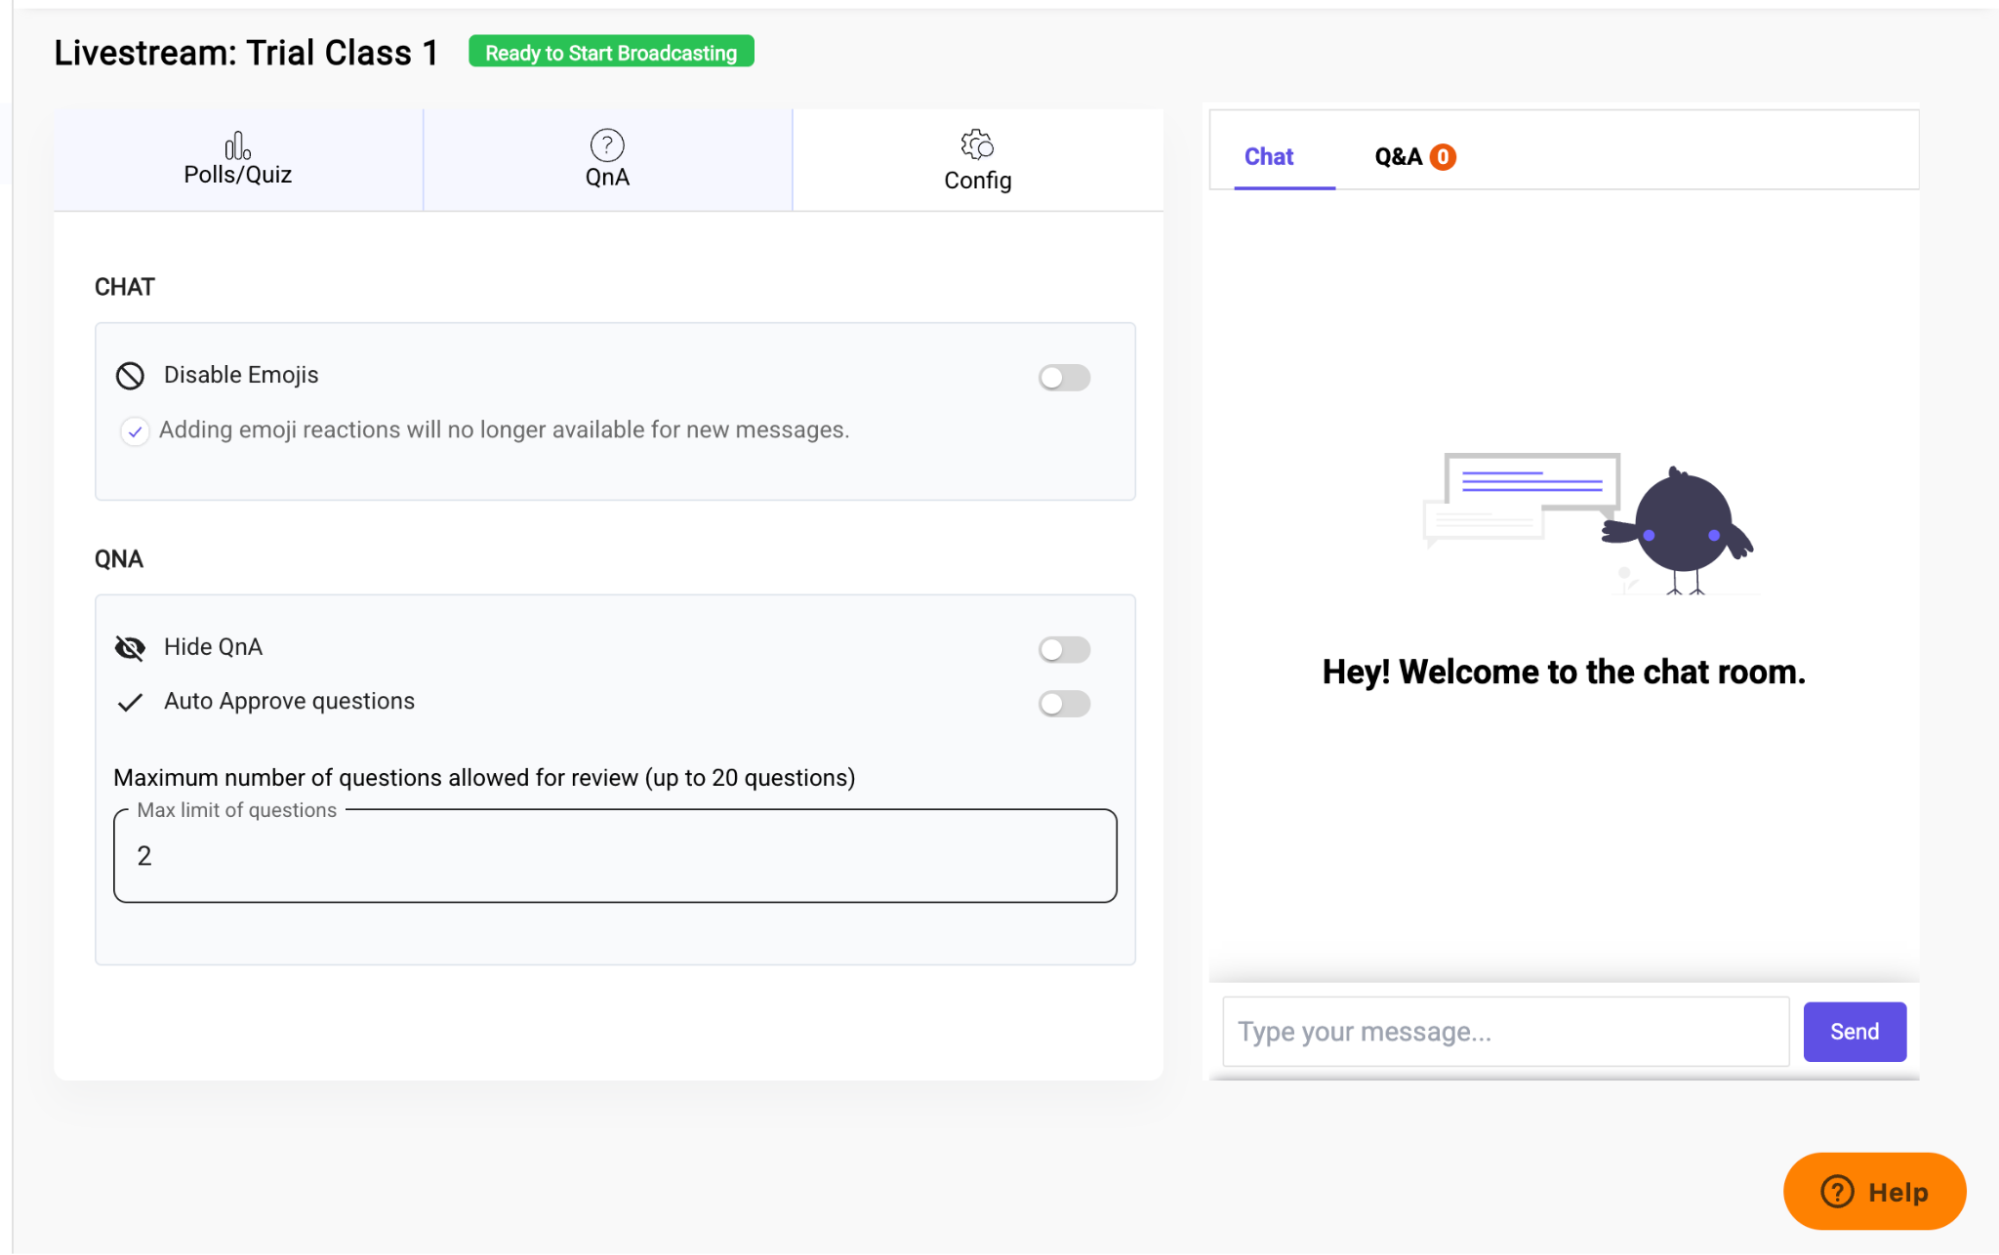1999x1255 pixels.
Task: Click the Hide QnA crossed-eye icon
Action: click(x=130, y=648)
